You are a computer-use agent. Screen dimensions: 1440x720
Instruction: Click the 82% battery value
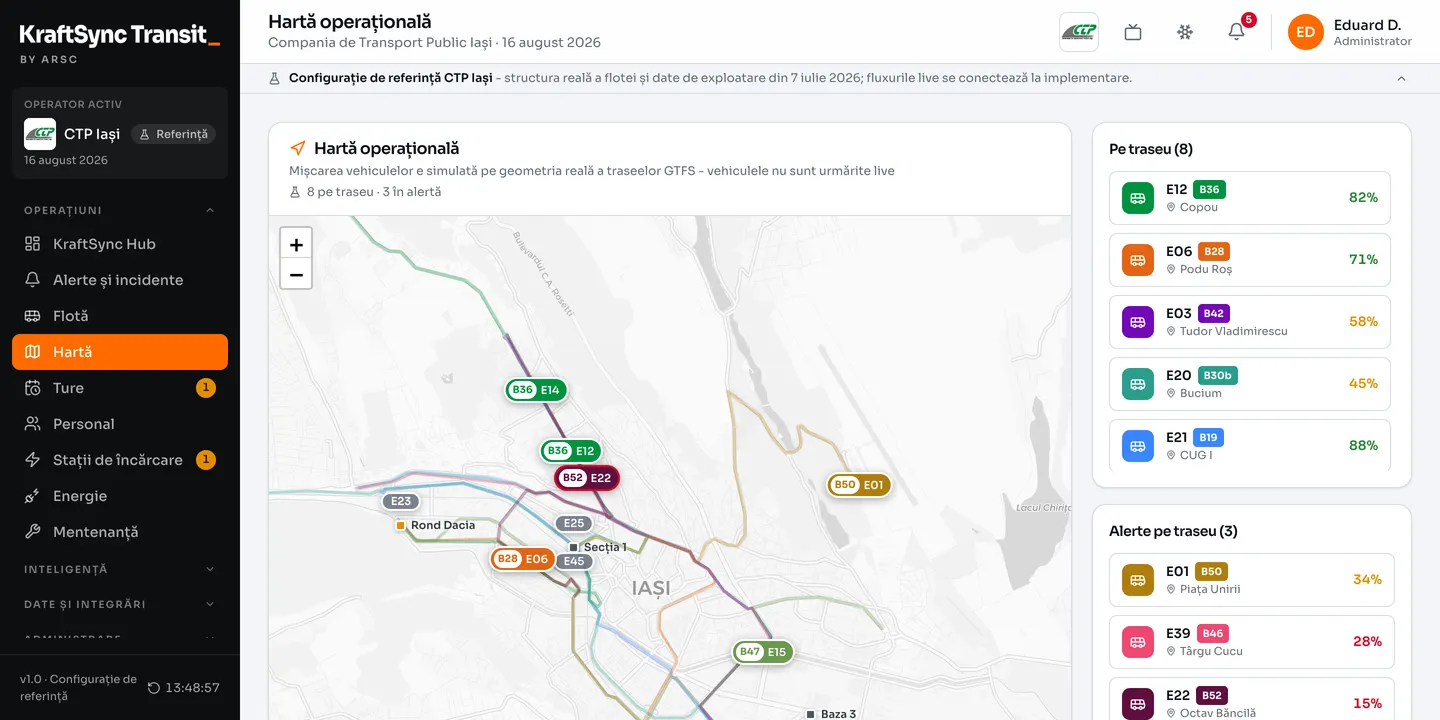(x=1363, y=198)
